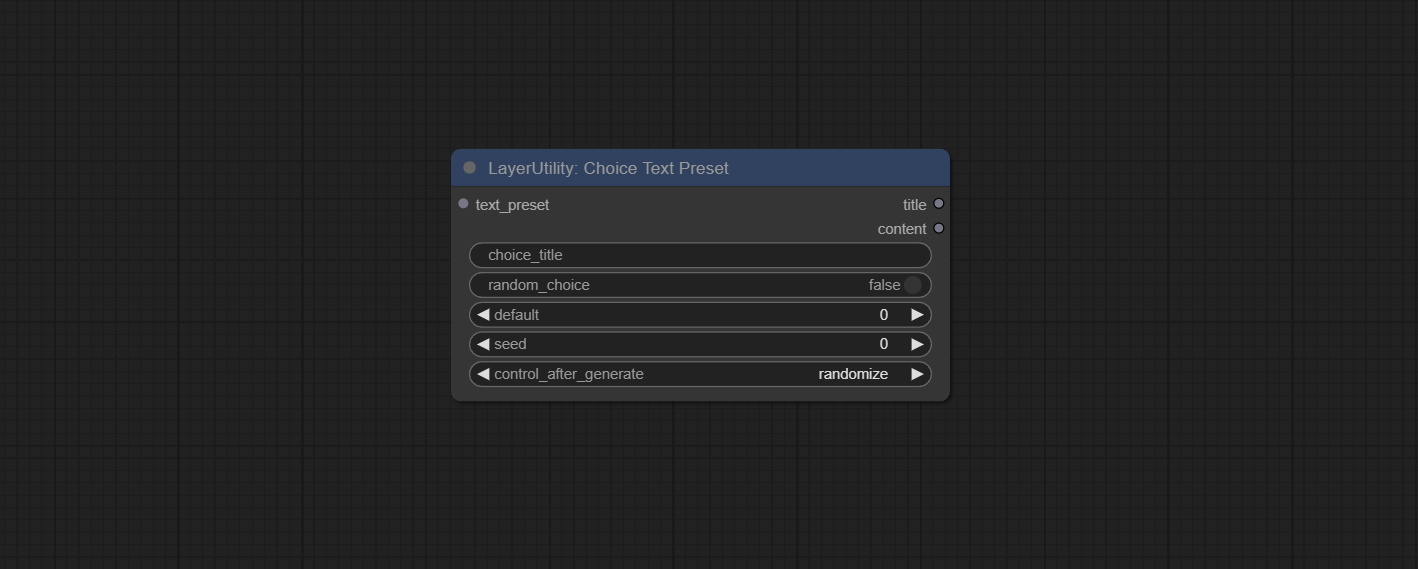The image size is (1418, 569).
Task: Select previous control_after_generate option via left arrow
Action: click(483, 374)
